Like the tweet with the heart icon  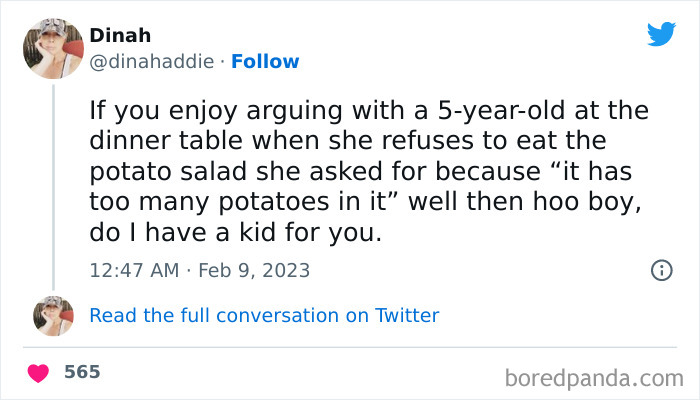[x=39, y=373]
